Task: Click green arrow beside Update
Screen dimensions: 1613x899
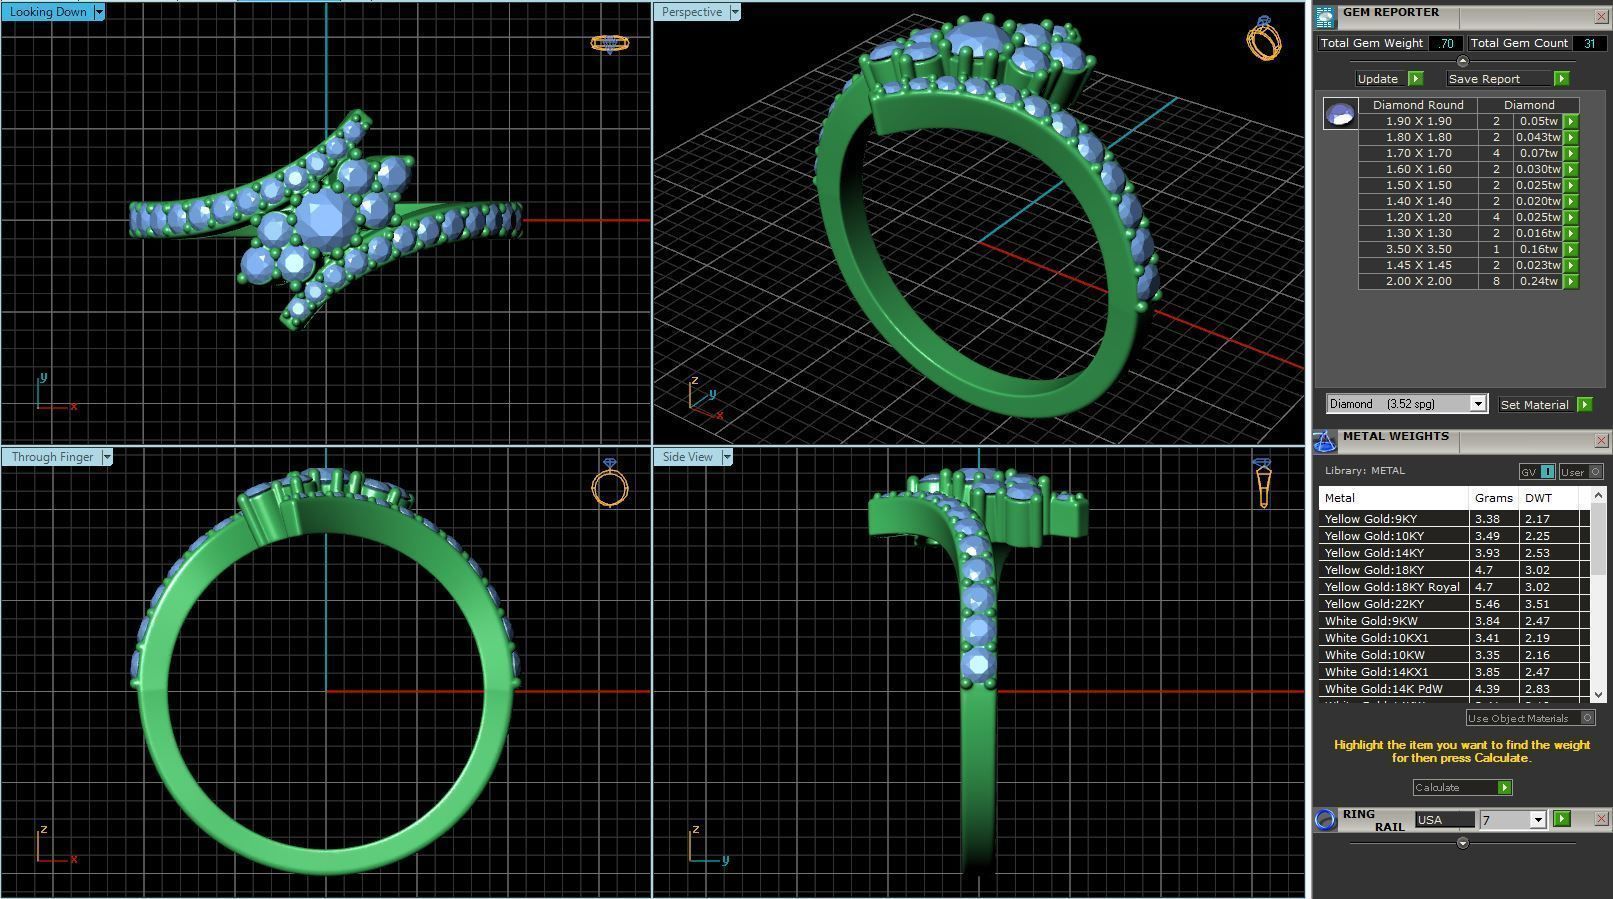Action: [1415, 79]
